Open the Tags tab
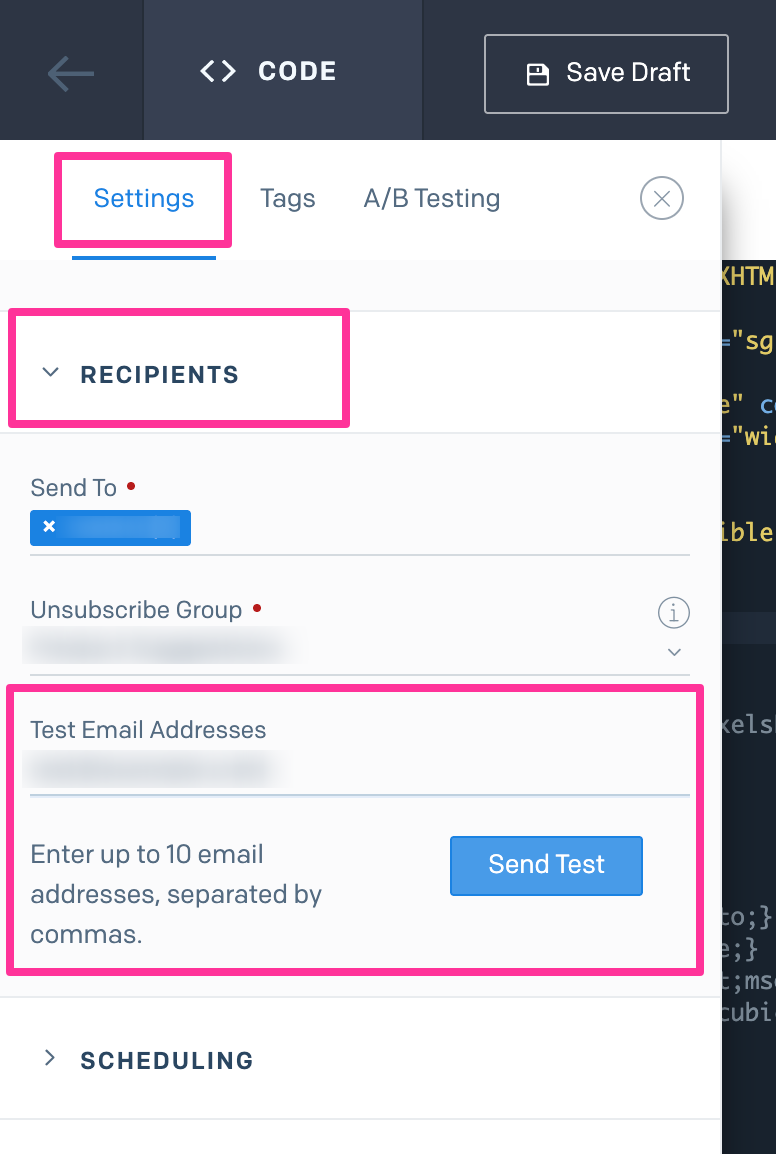This screenshot has height=1154, width=776. (x=288, y=198)
